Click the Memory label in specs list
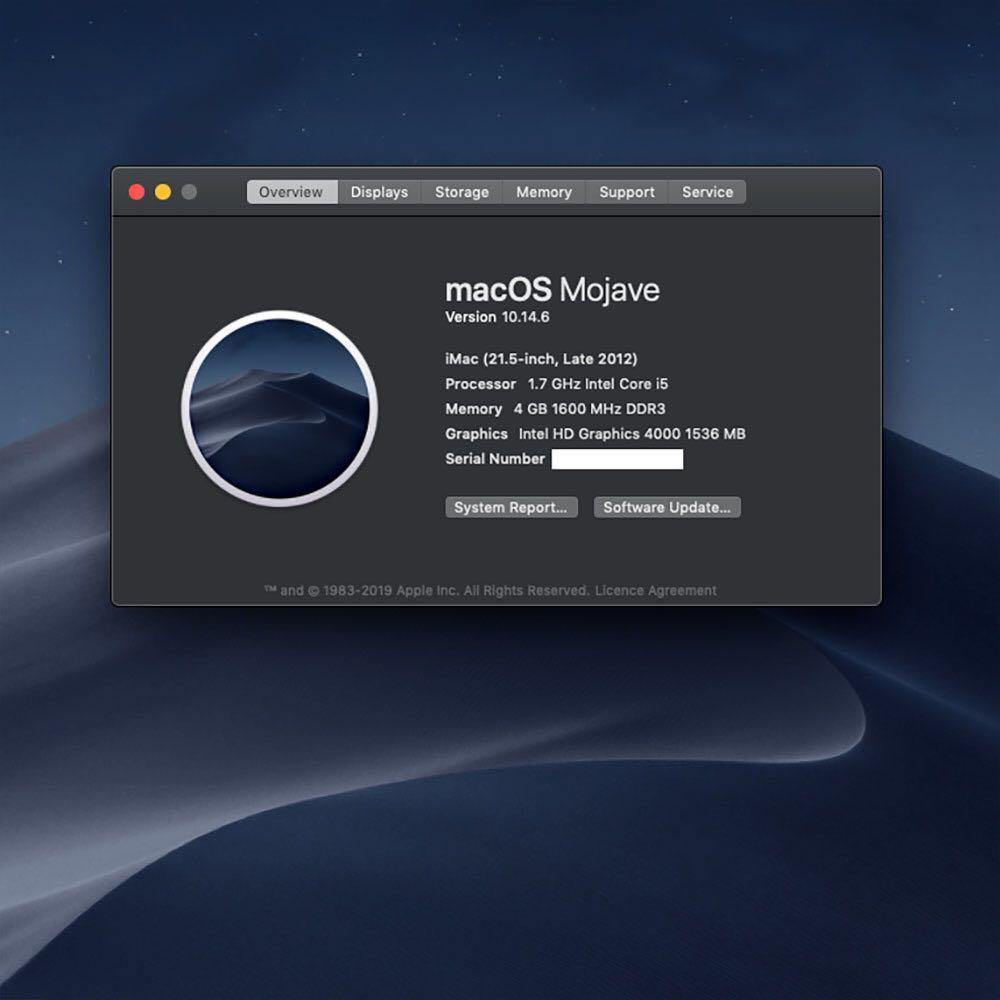Viewport: 1000px width, 1000px height. (x=473, y=409)
